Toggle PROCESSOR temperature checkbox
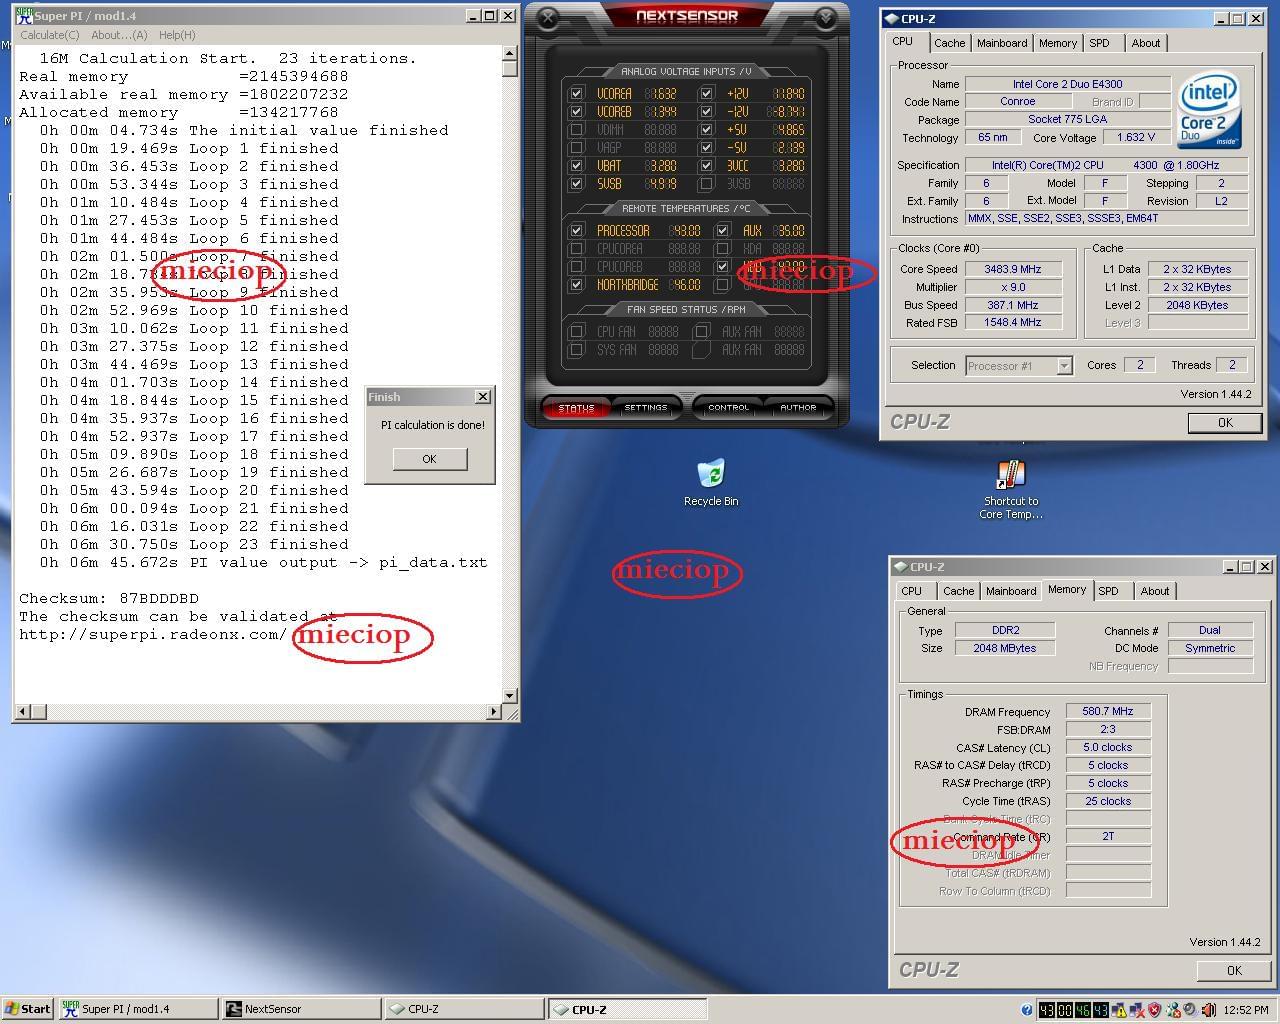 576,231
